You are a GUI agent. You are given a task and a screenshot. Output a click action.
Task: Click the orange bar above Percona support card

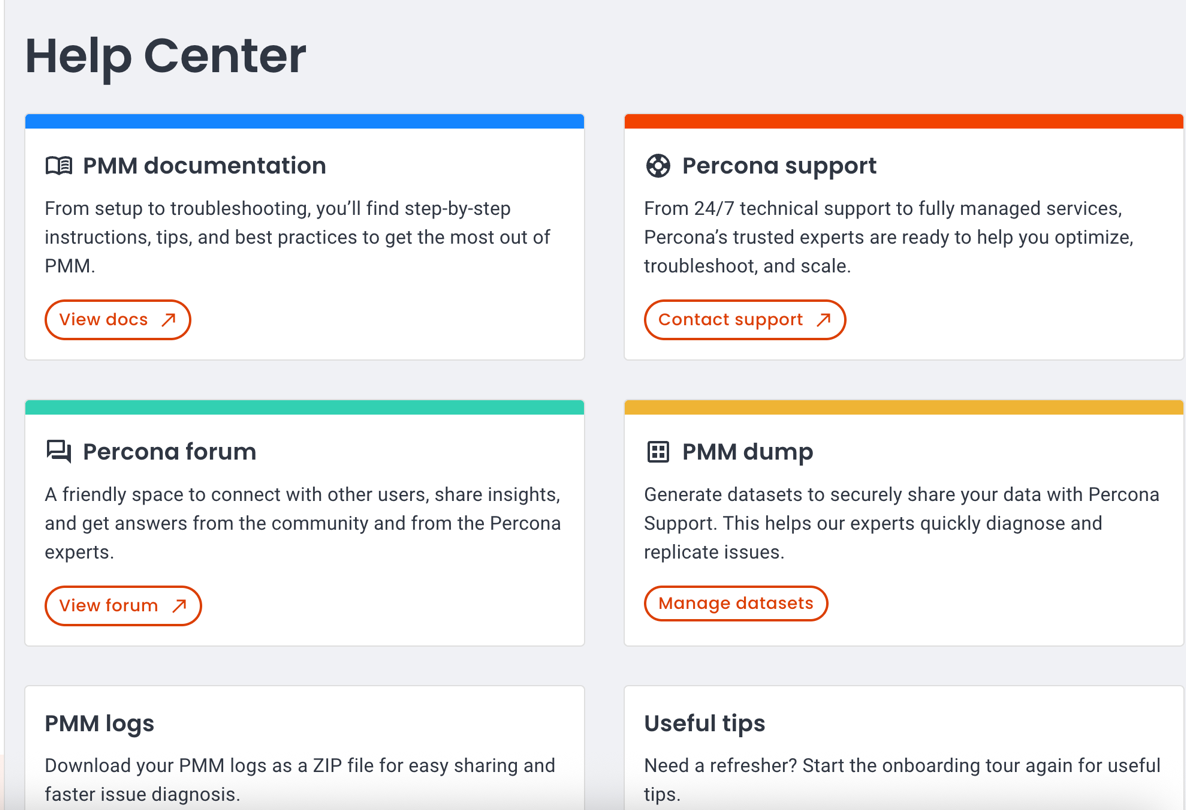tap(903, 120)
